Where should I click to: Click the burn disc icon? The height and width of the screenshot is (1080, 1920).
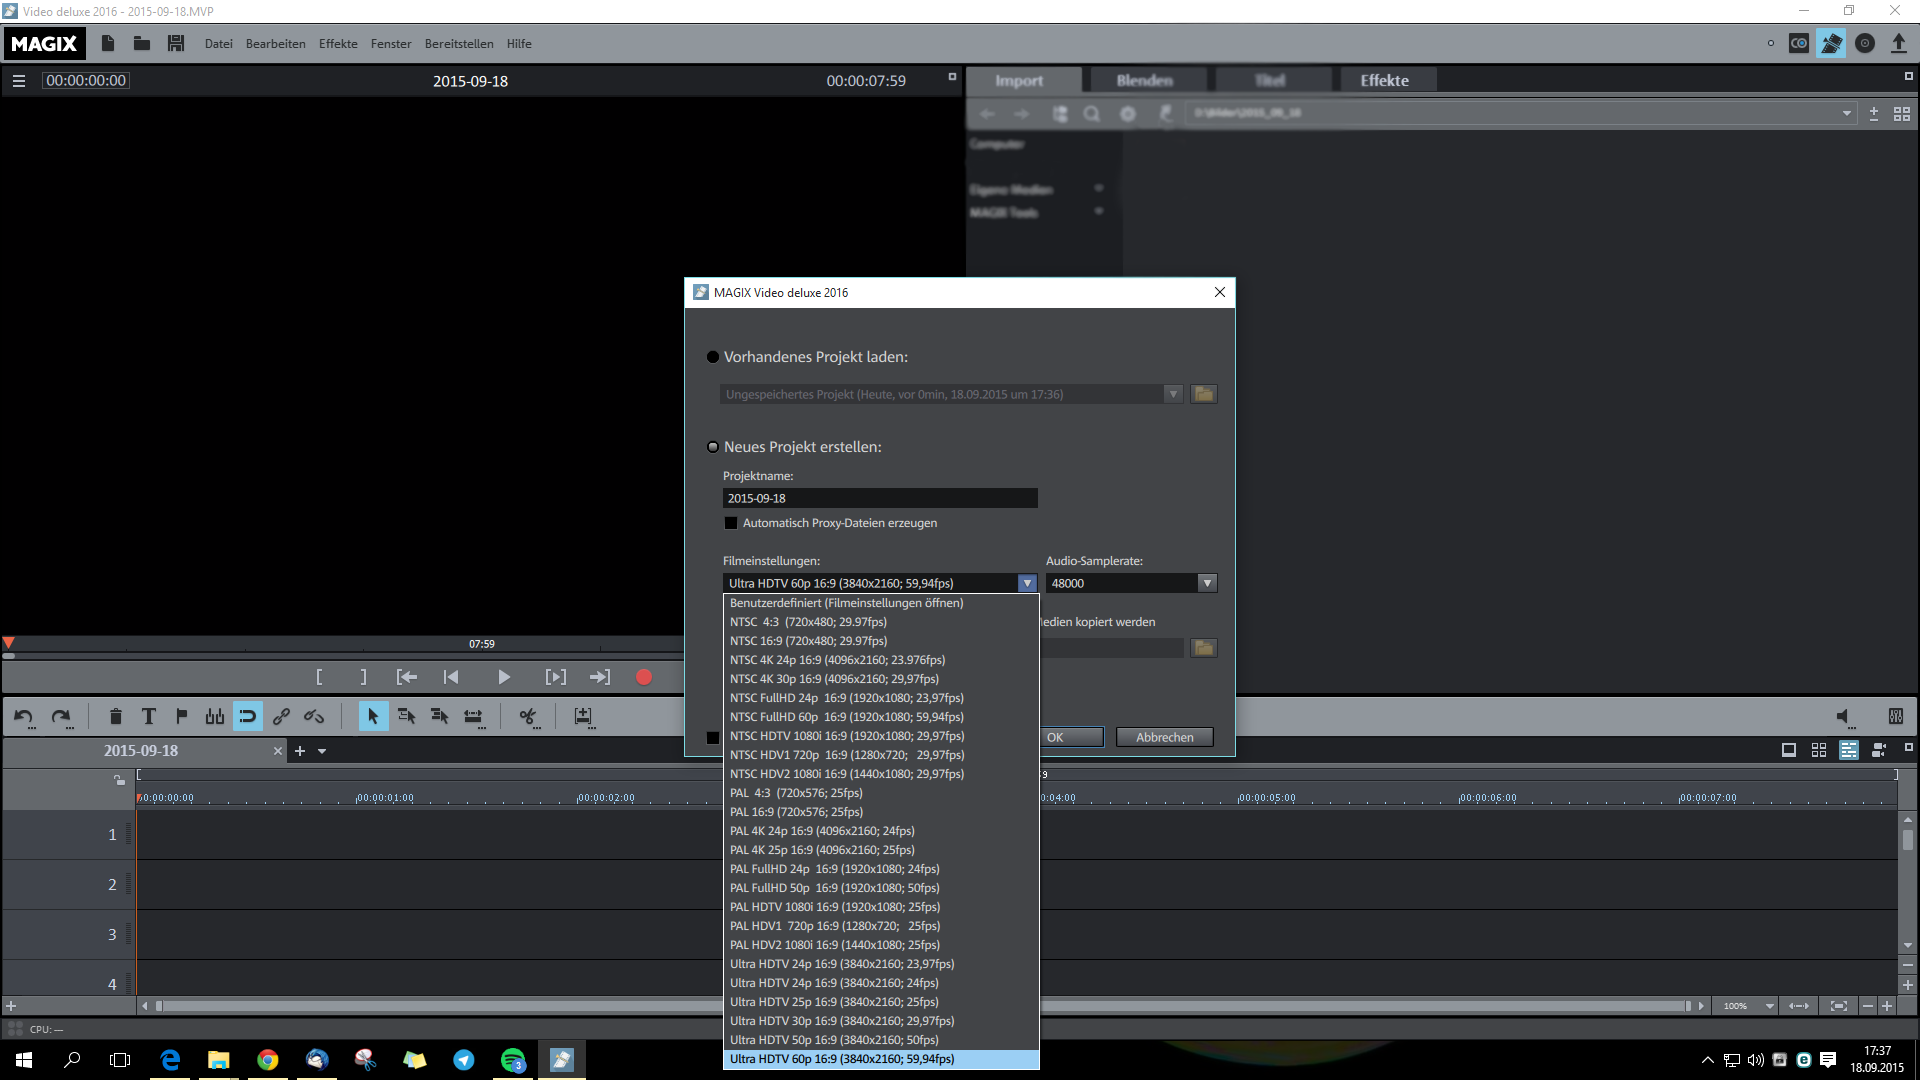tap(1865, 43)
